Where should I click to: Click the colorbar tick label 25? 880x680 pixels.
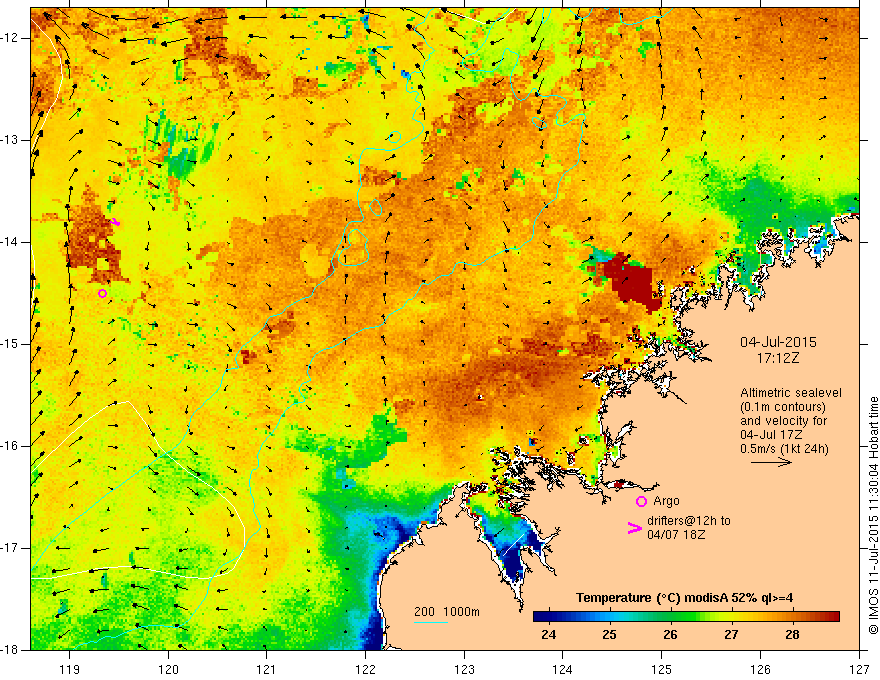click(x=609, y=635)
